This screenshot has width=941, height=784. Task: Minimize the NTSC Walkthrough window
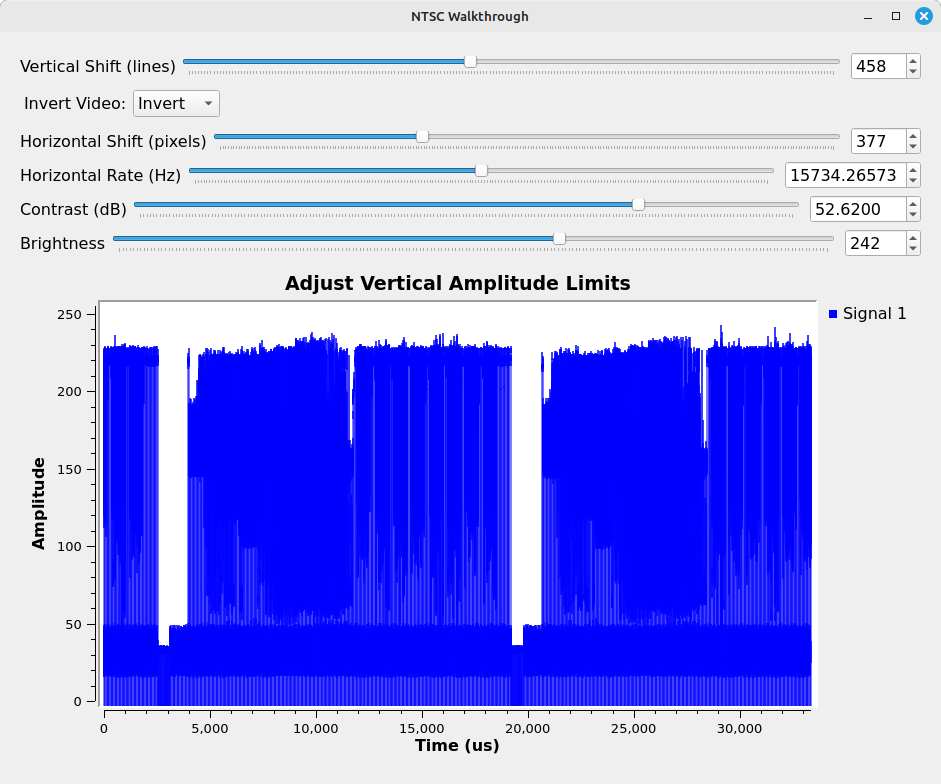(x=869, y=16)
